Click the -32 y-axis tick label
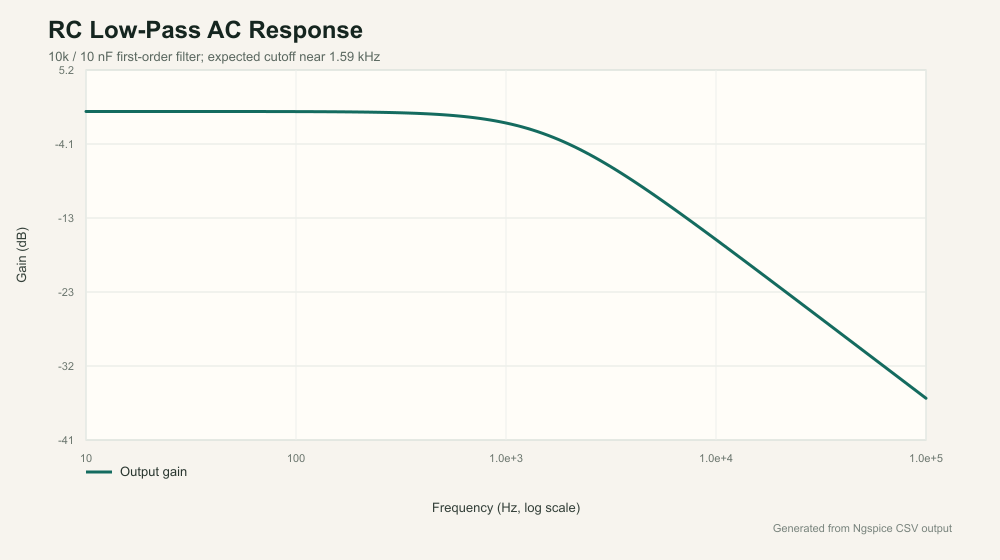 coord(66,366)
